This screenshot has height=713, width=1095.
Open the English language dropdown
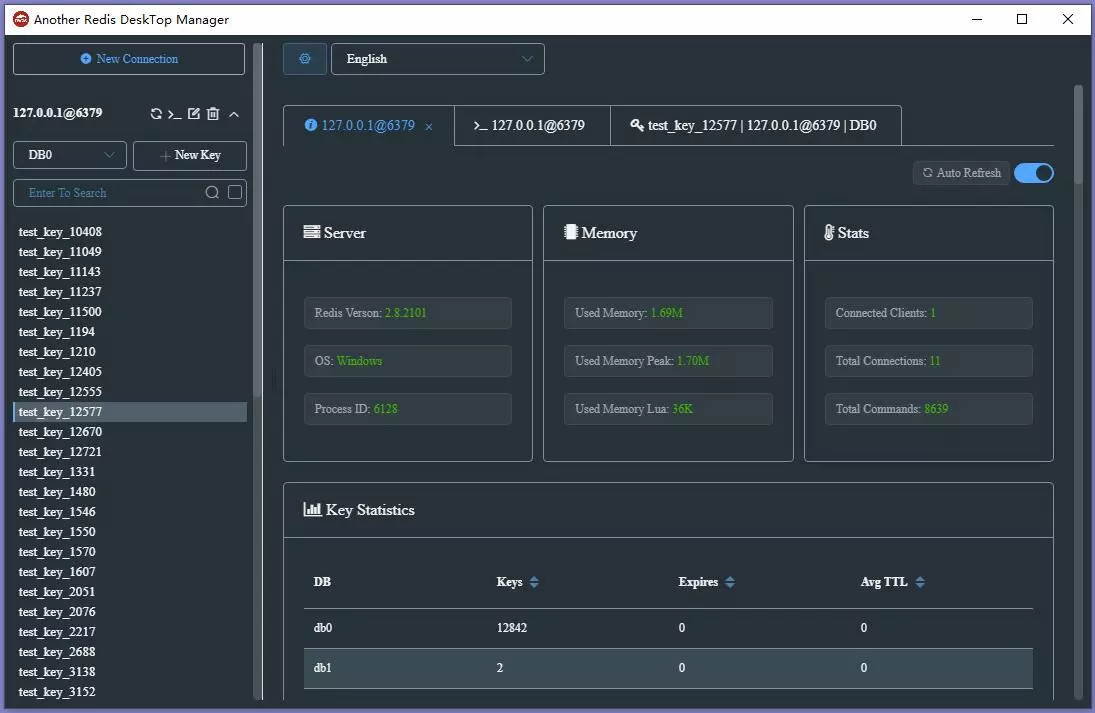tap(437, 58)
